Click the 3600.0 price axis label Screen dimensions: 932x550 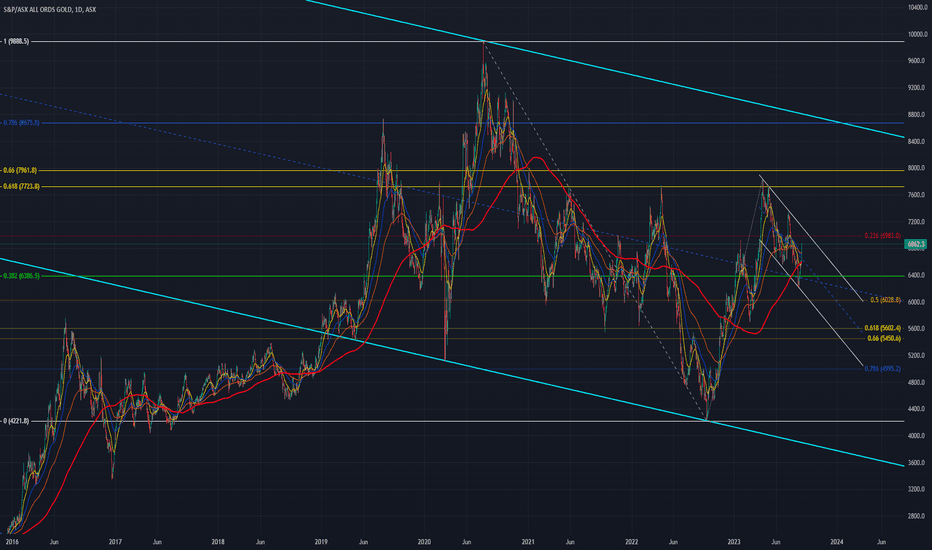(916, 463)
